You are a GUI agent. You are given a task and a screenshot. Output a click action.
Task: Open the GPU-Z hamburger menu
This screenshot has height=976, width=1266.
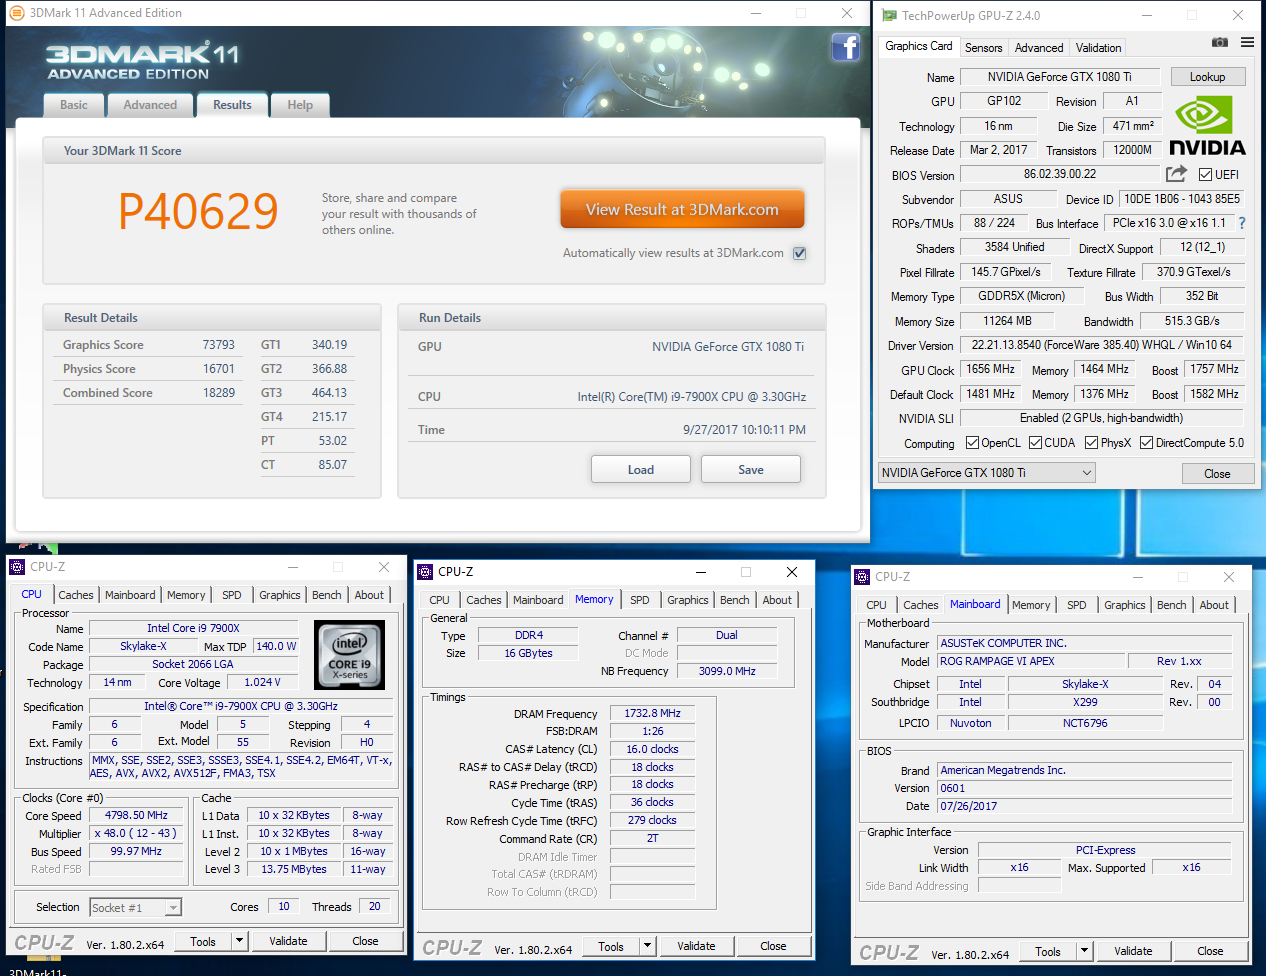coord(1247,42)
